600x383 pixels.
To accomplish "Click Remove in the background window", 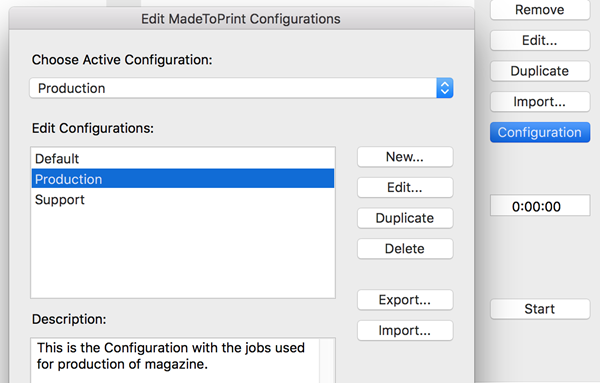I will (x=540, y=10).
